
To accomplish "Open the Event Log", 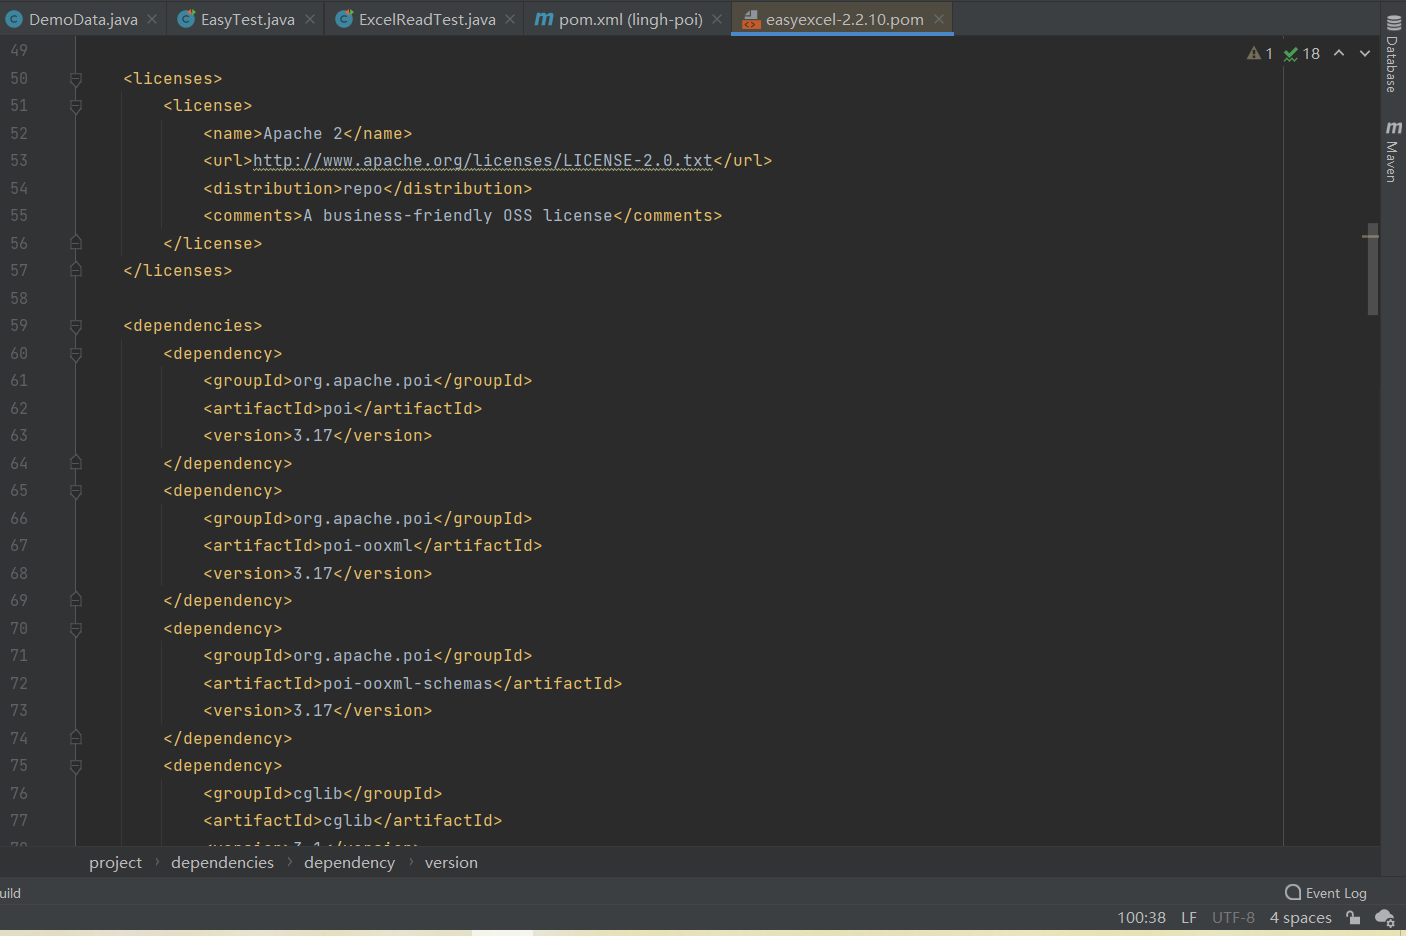I will pos(1326,893).
